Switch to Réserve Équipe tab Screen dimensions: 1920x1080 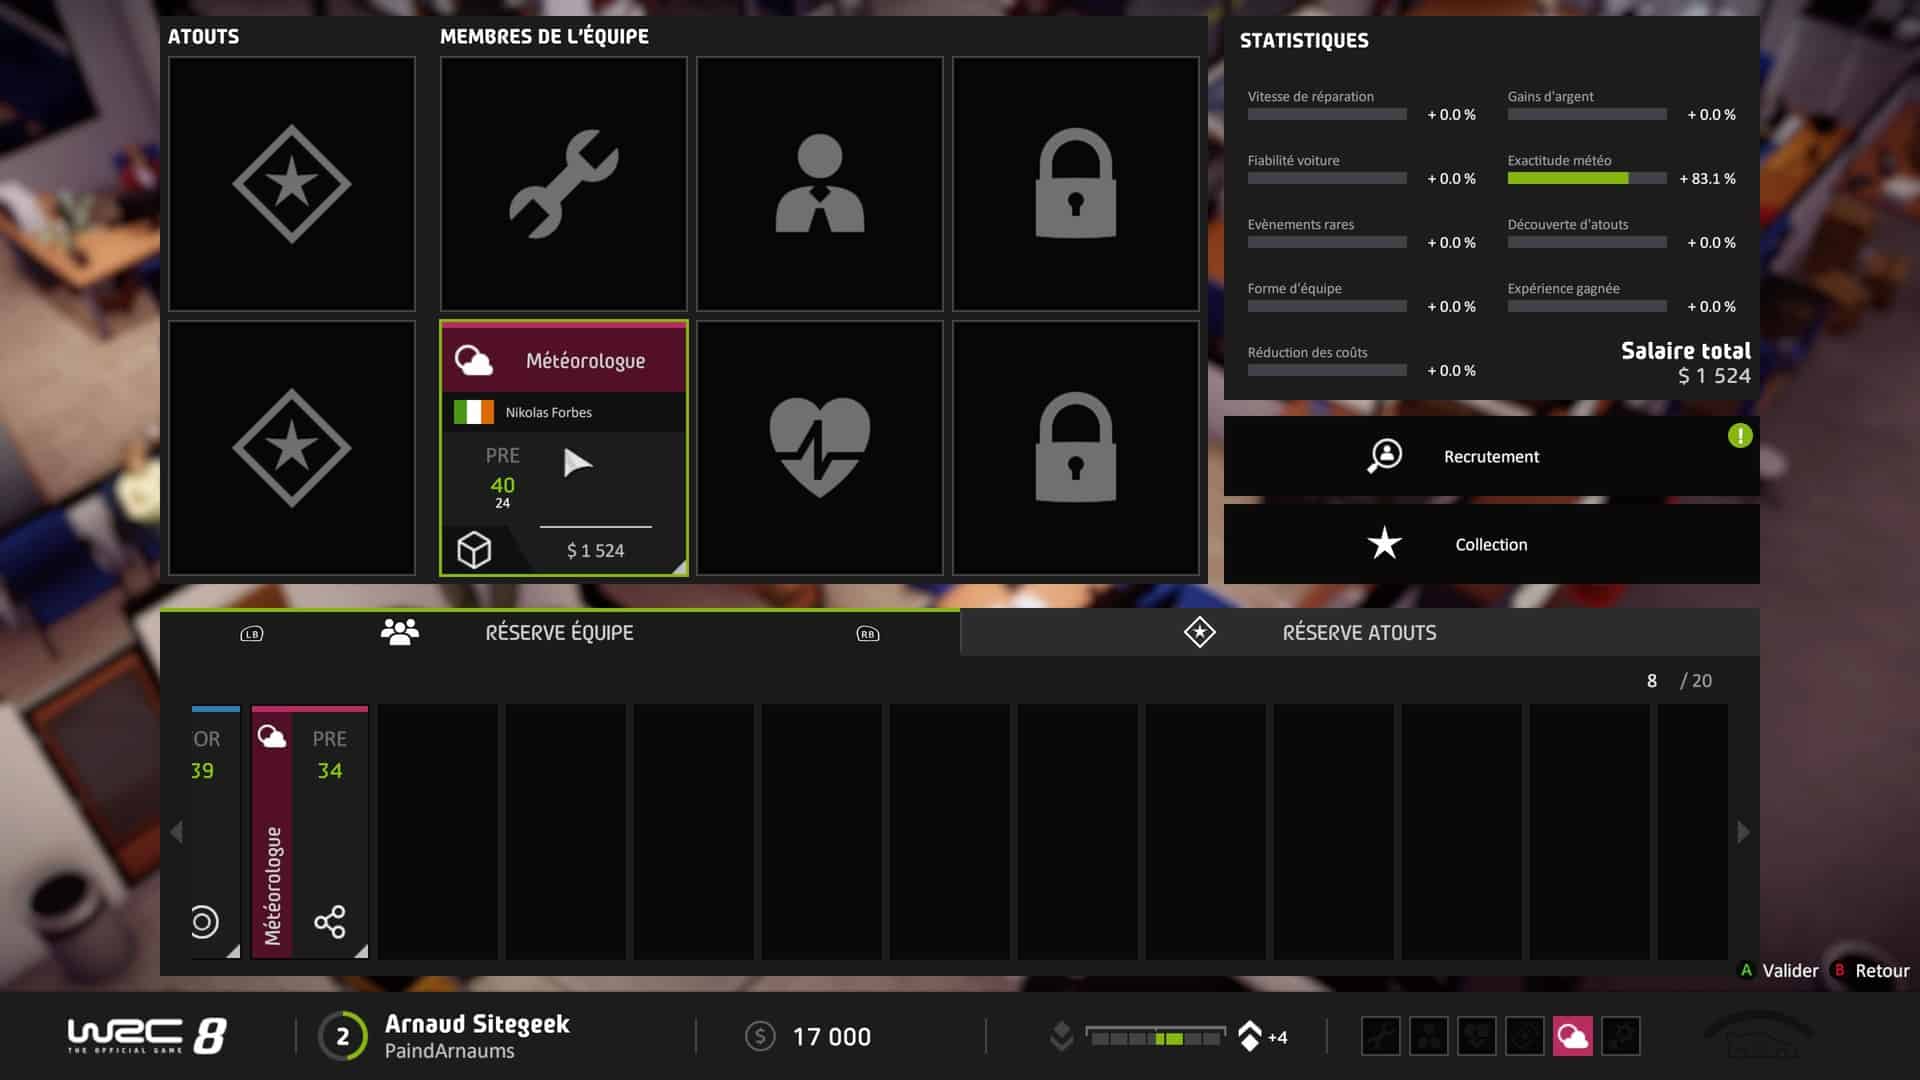559,633
